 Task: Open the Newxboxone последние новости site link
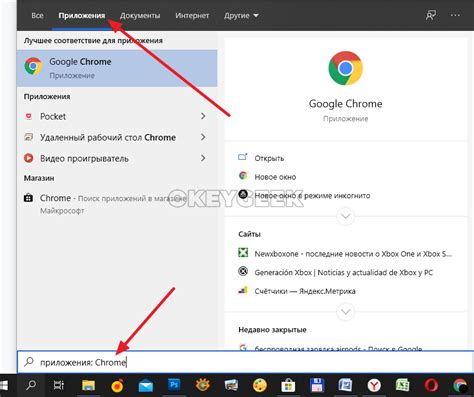tap(353, 254)
